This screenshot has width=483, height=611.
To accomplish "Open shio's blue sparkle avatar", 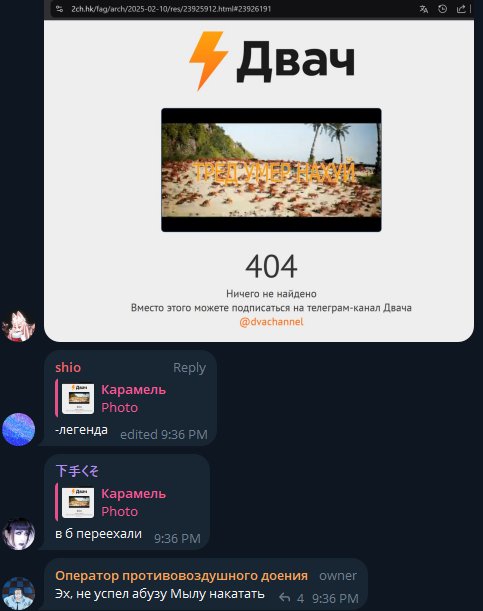I will coord(18,429).
